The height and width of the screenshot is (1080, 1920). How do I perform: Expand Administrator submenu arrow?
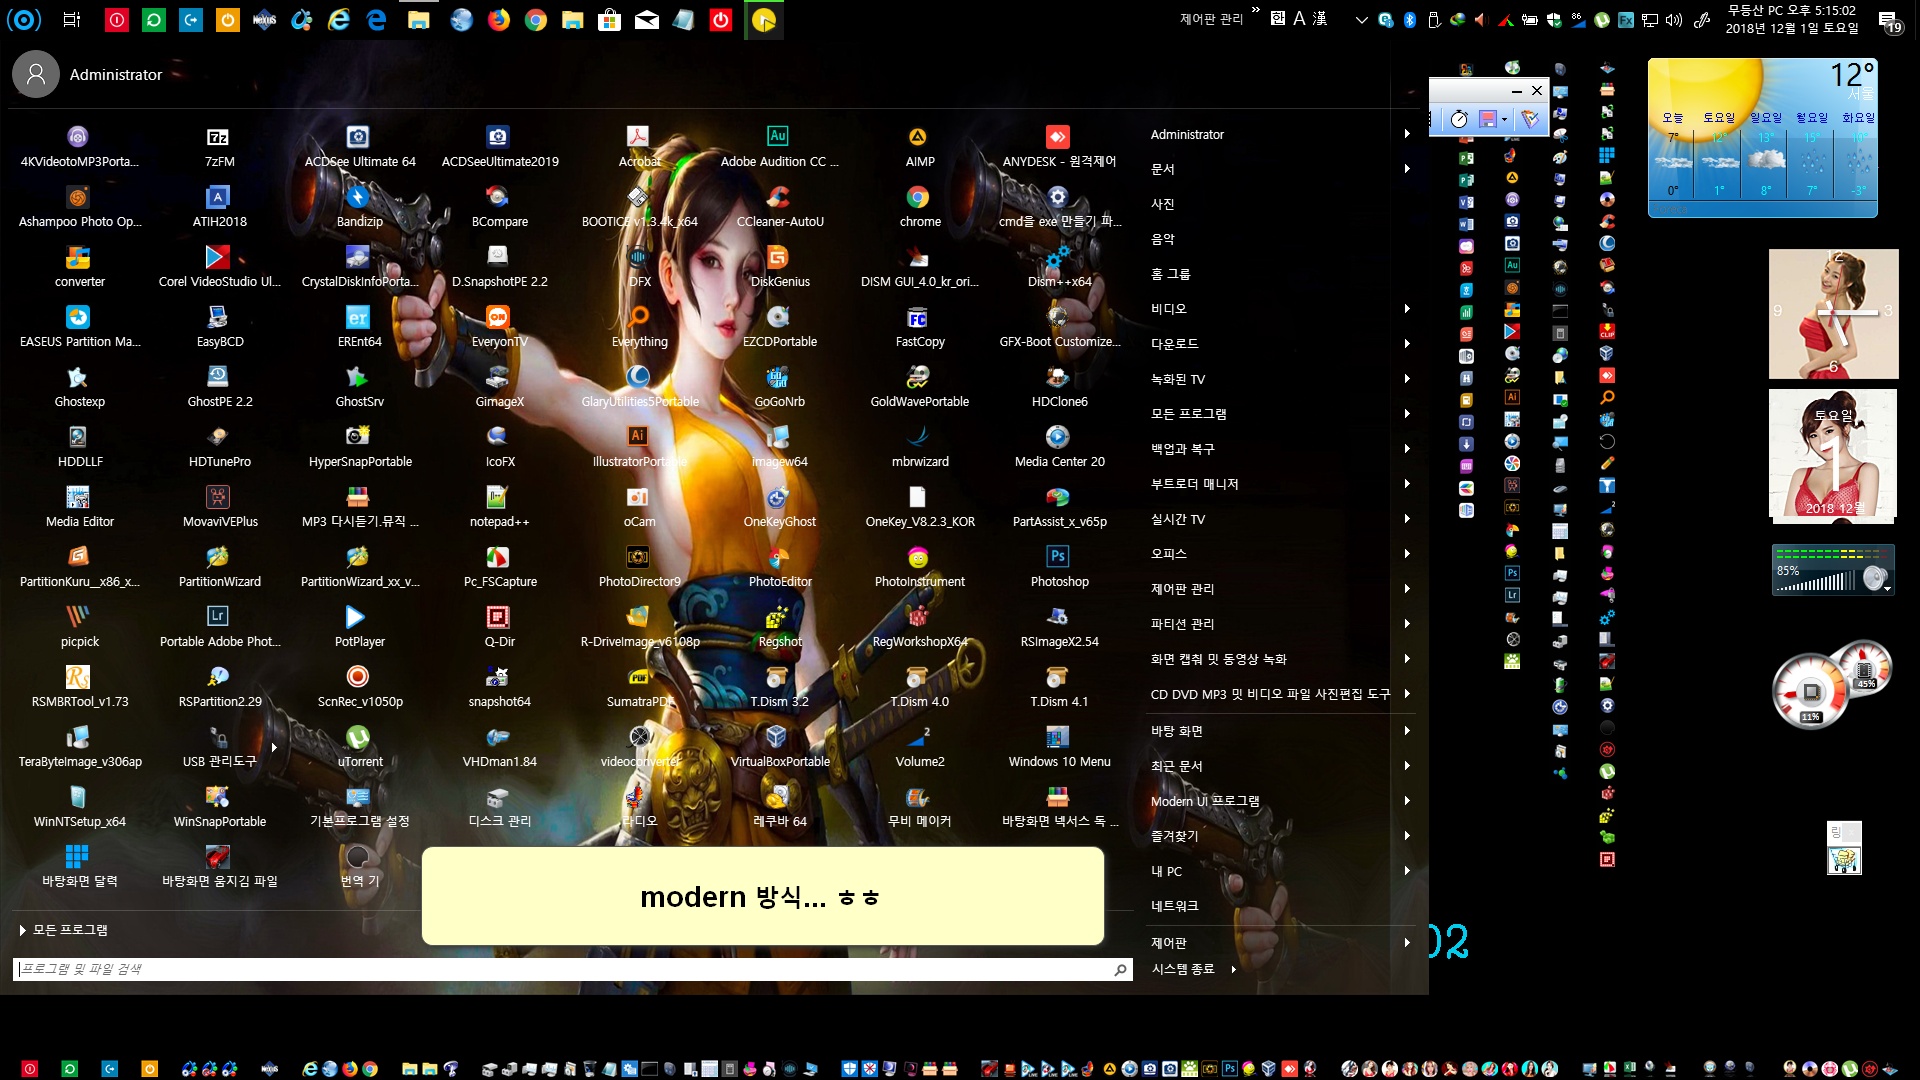pyautogui.click(x=1406, y=134)
